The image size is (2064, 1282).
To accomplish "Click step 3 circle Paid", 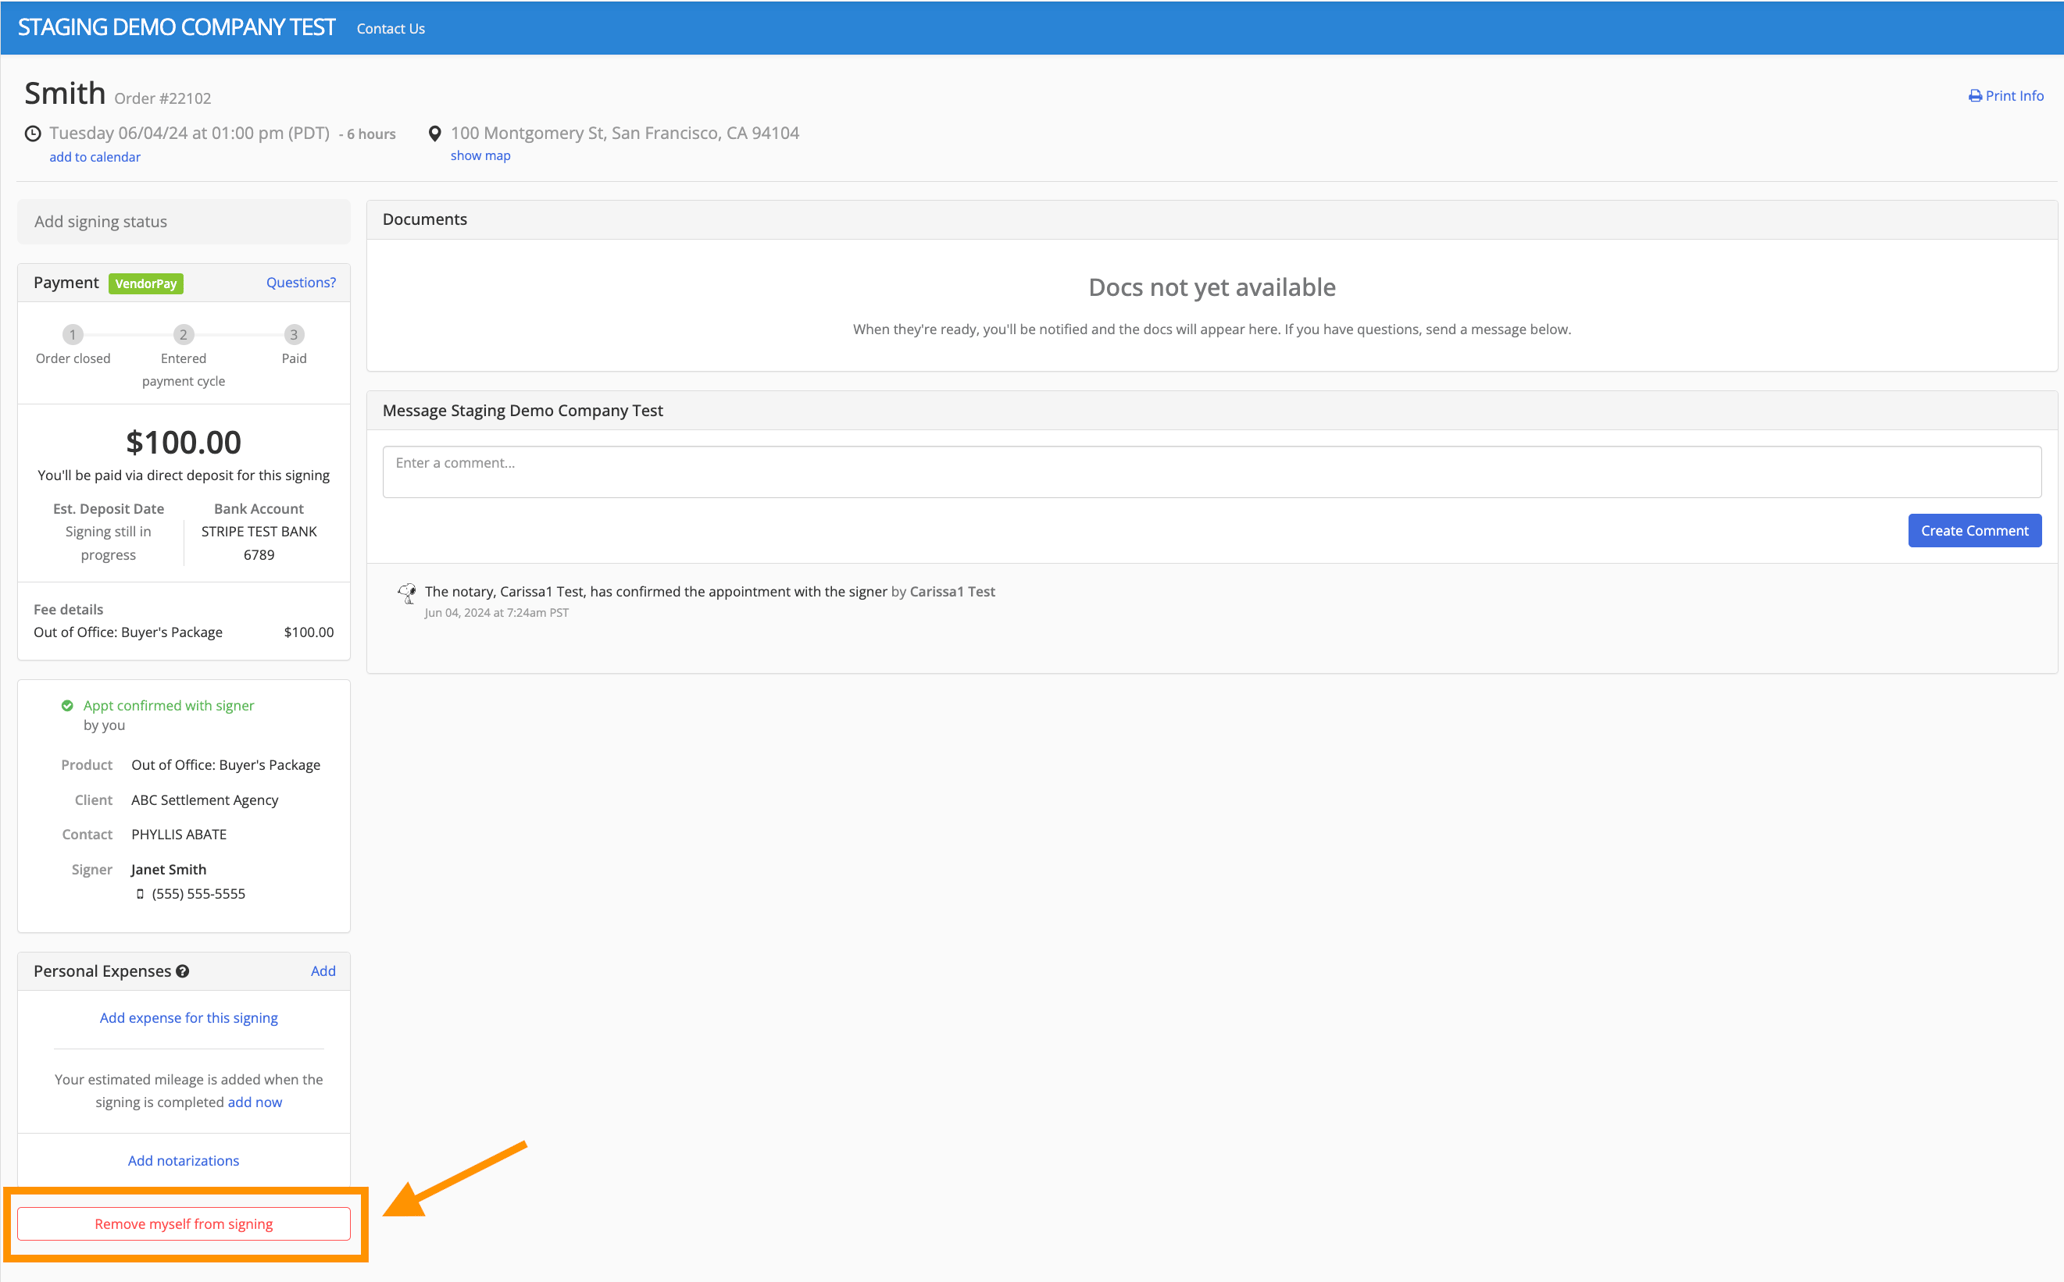I will pos(294,334).
